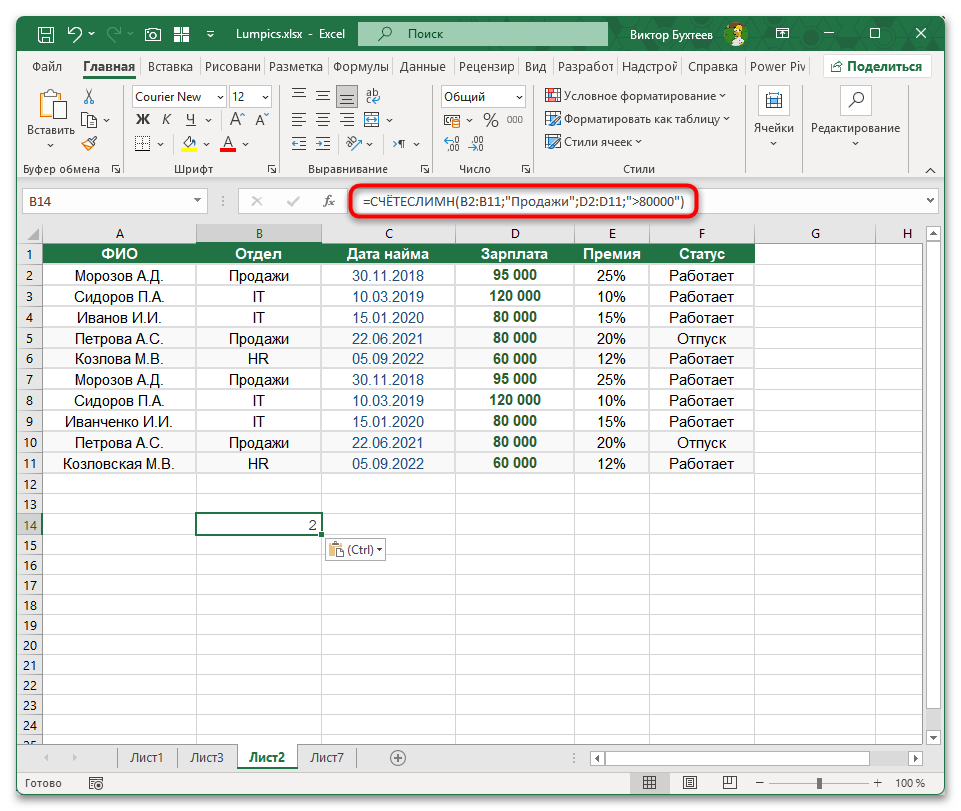The width and height of the screenshot is (961, 811).
Task: Decrease decimal places
Action: coord(476,144)
